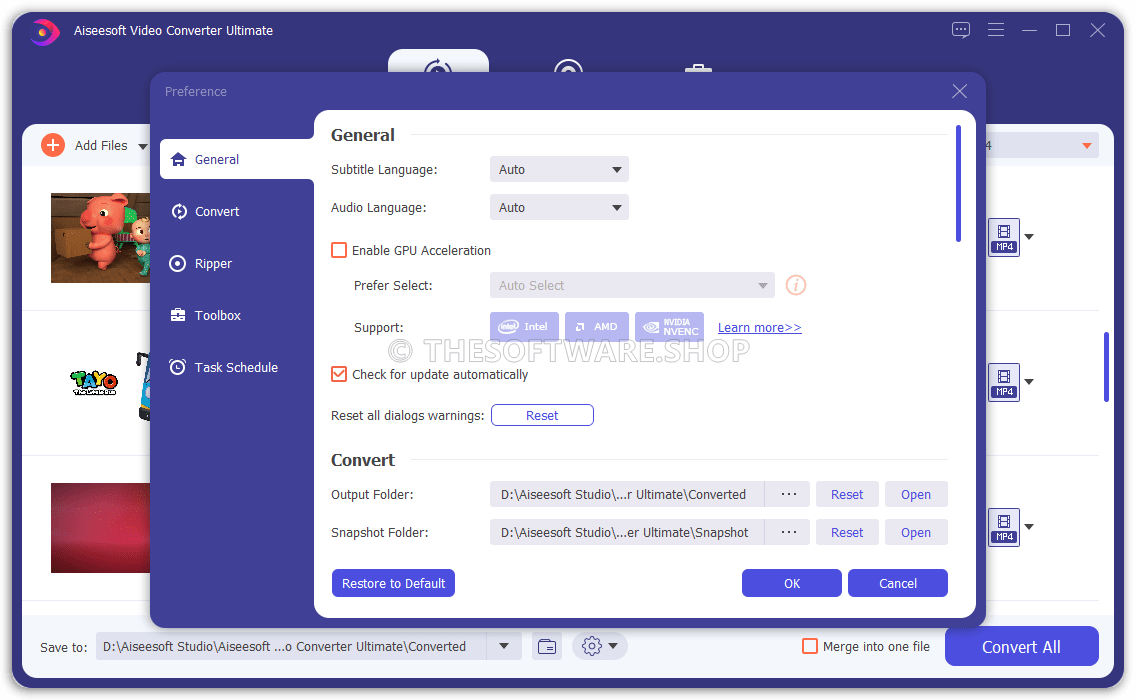Switch to the Task Schedule preference tab
The image size is (1136, 700).
tap(237, 367)
